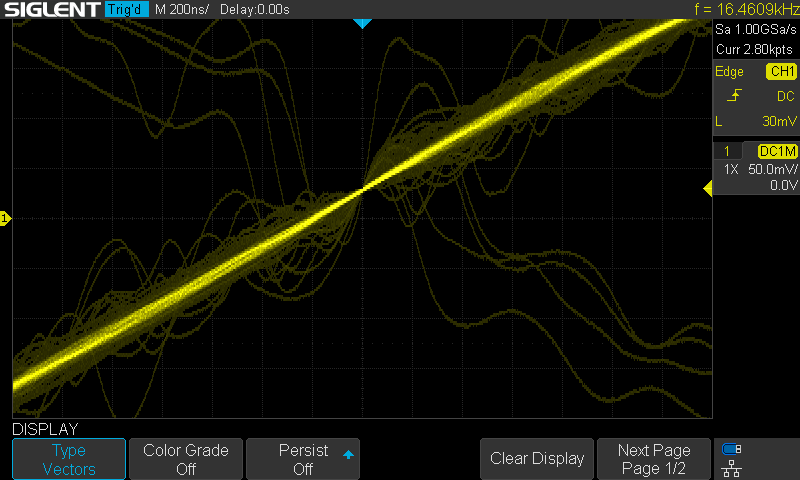Select the CH1 trigger source label
The width and height of the screenshot is (800, 480).
tap(781, 71)
